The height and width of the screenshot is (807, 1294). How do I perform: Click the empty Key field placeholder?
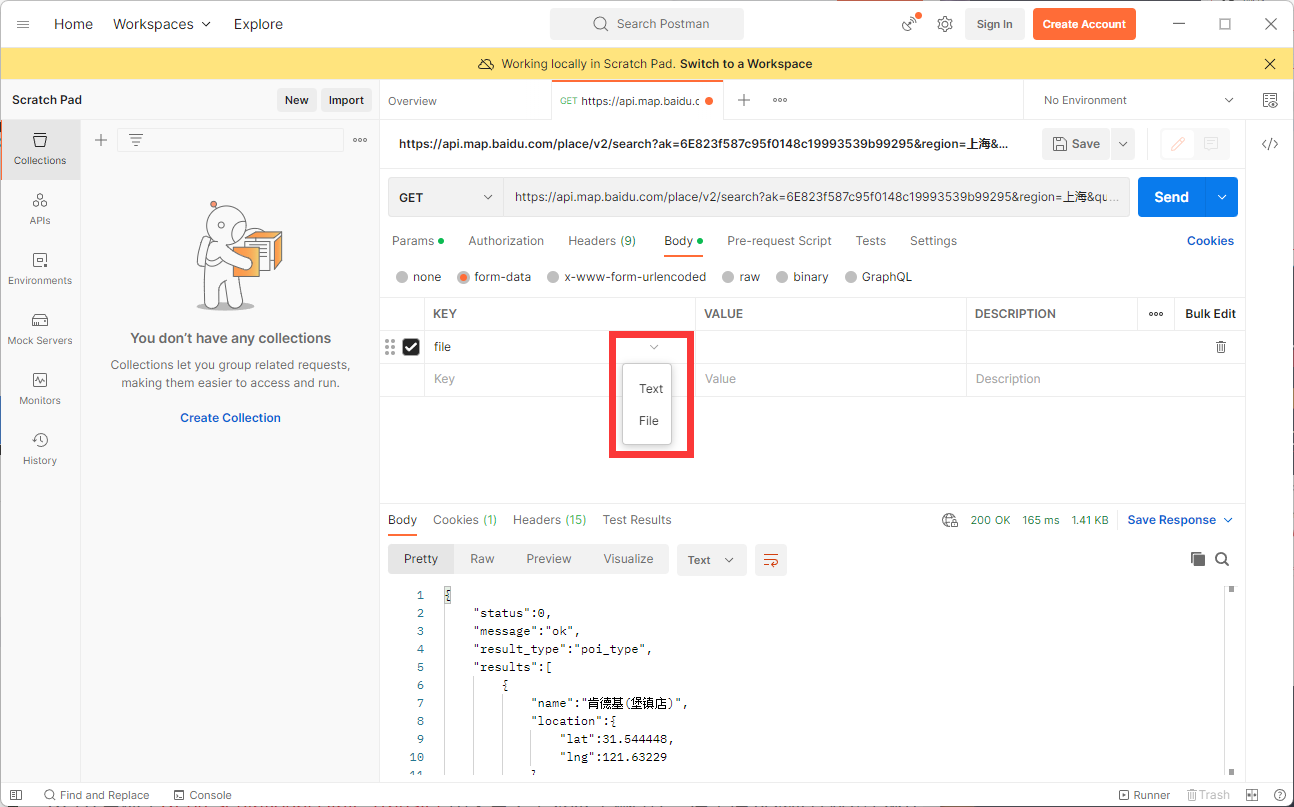tap(560, 380)
